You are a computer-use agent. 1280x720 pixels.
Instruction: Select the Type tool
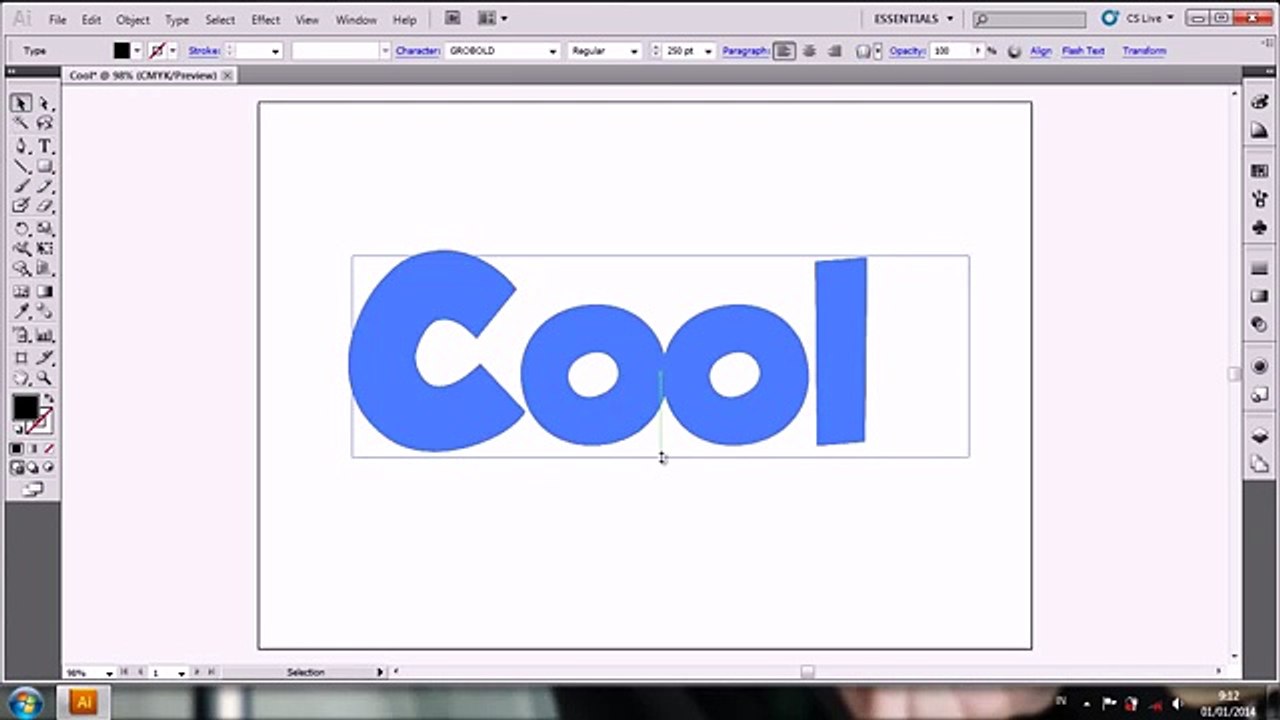pos(44,146)
